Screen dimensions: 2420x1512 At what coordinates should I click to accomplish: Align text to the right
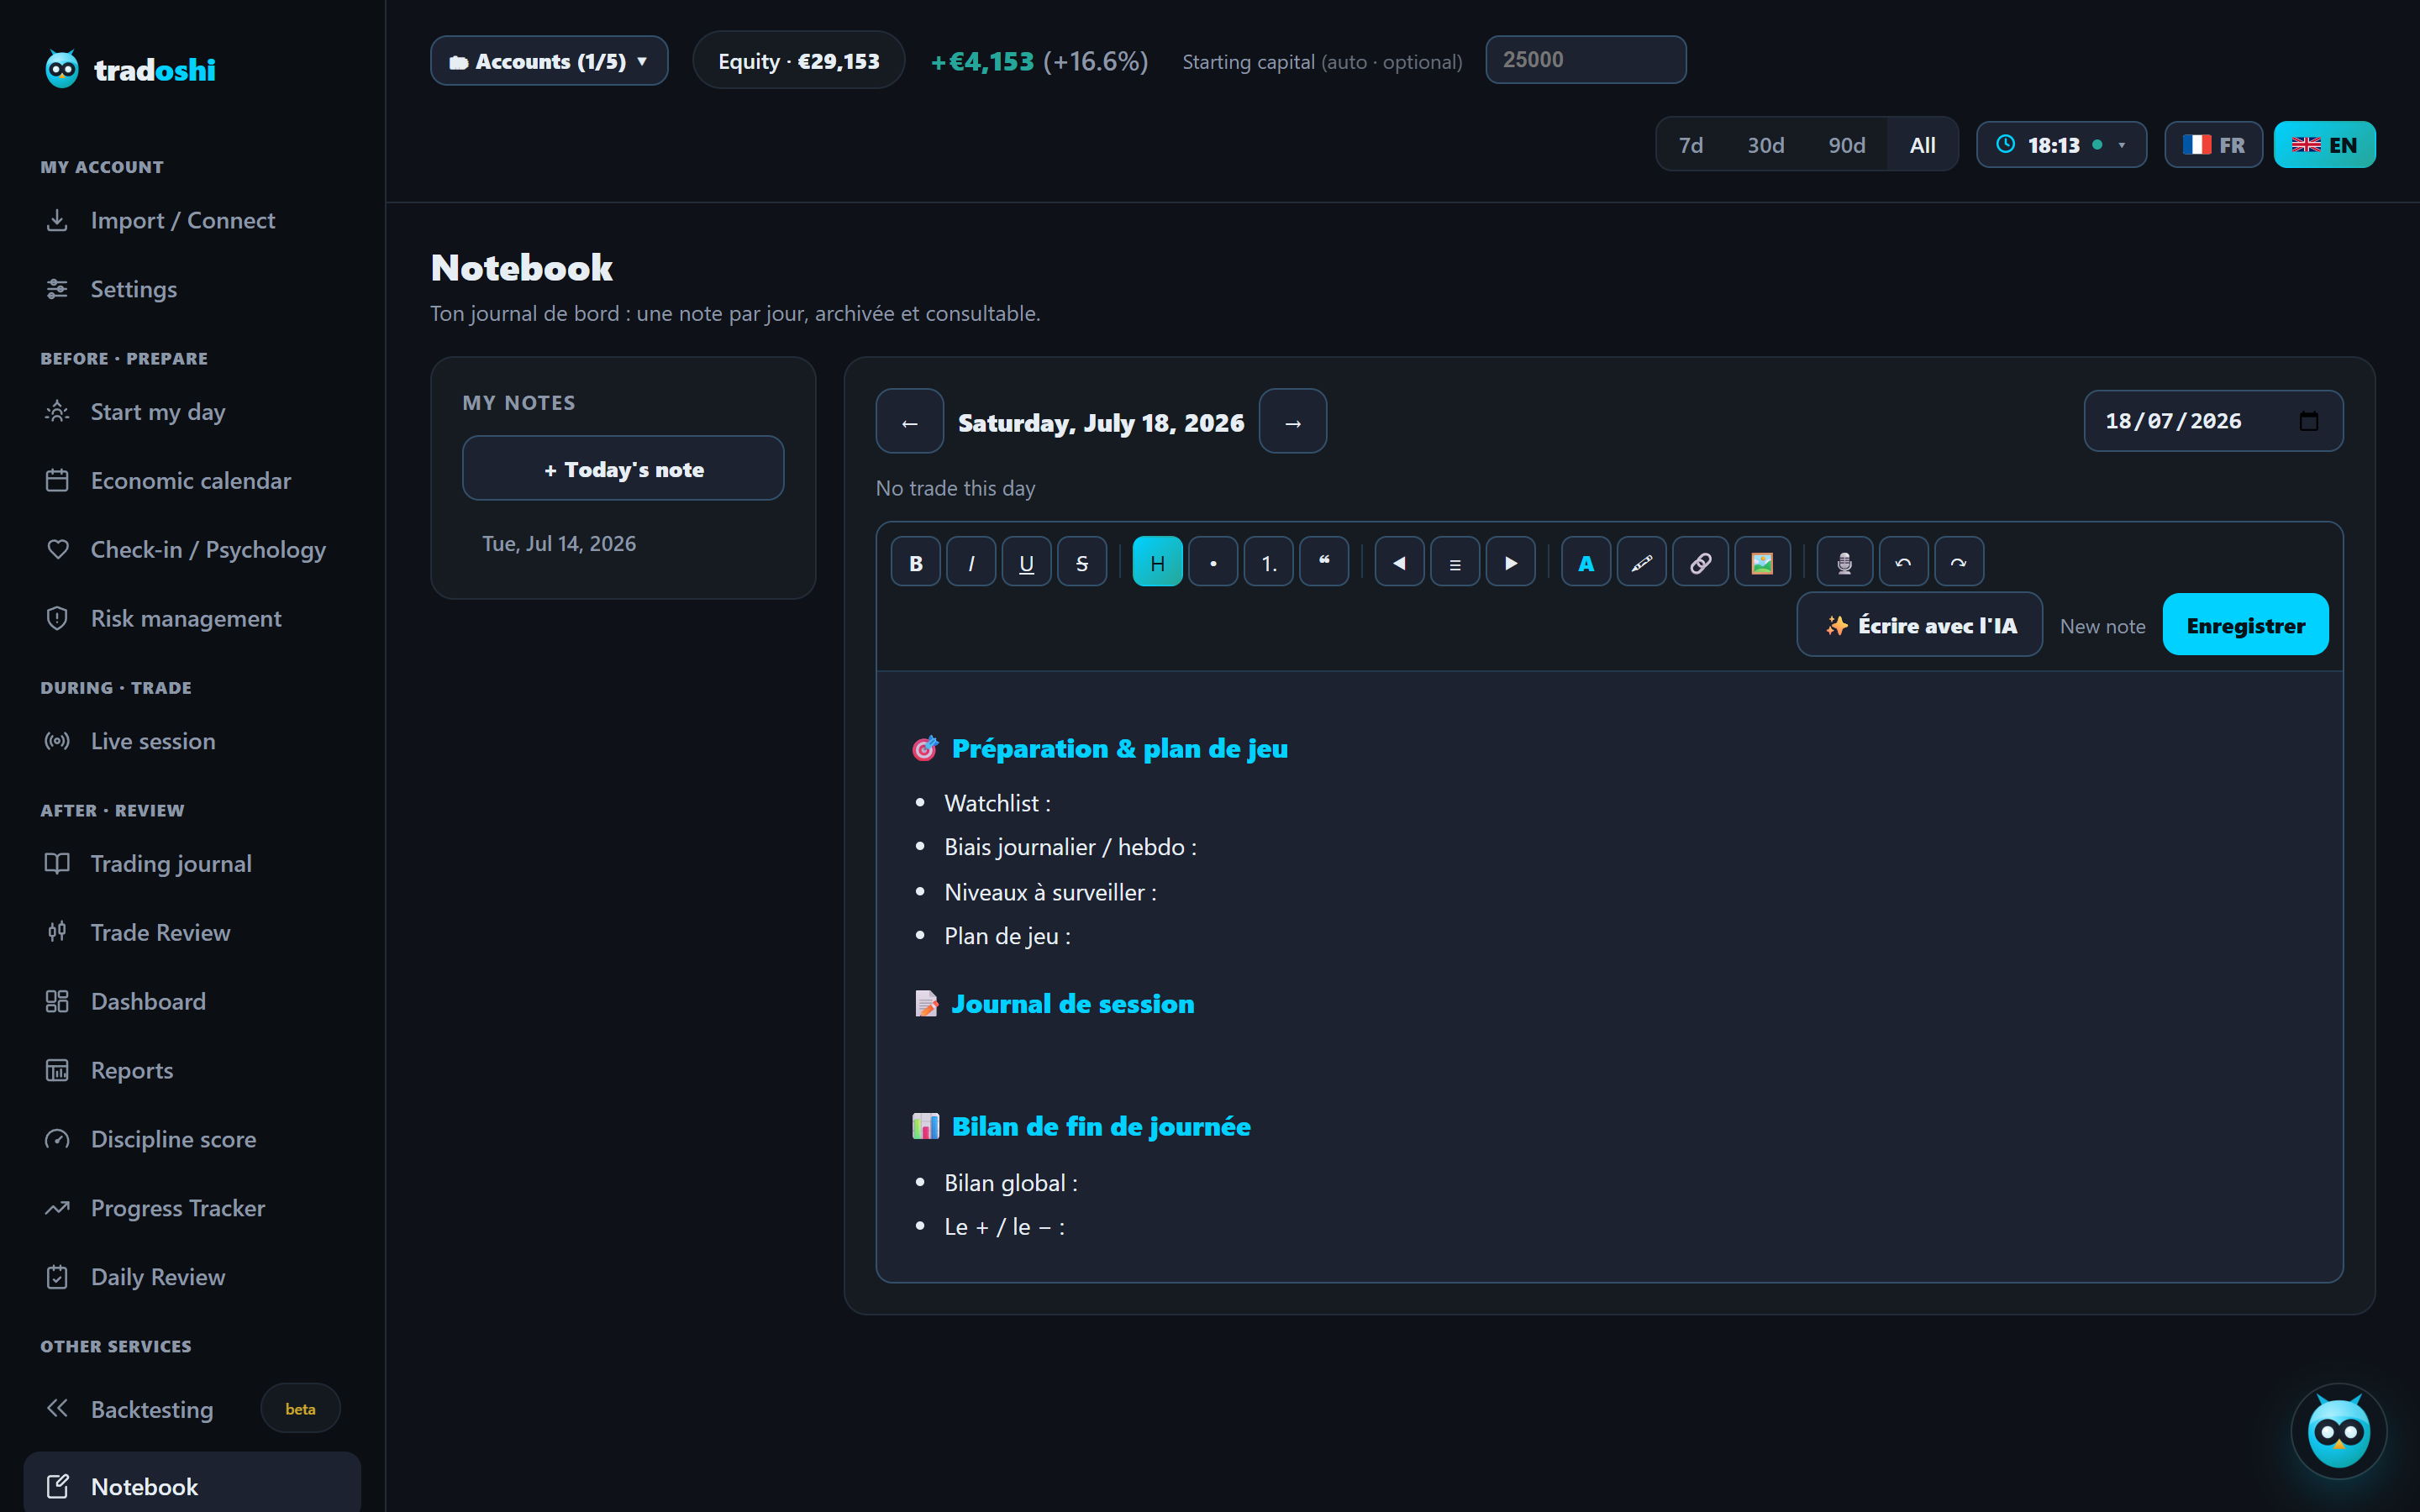1510,562
